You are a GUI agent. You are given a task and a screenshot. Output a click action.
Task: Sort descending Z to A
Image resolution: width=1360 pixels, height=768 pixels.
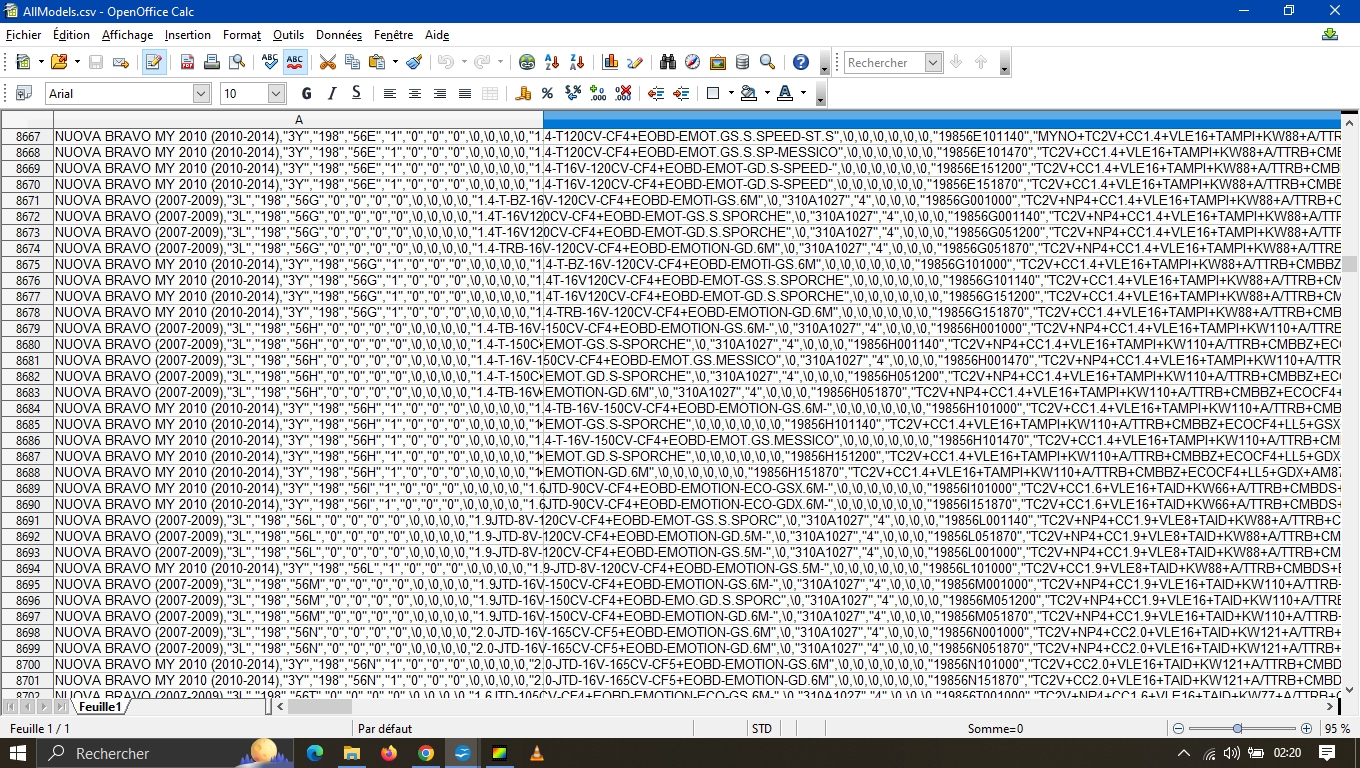[x=576, y=62]
